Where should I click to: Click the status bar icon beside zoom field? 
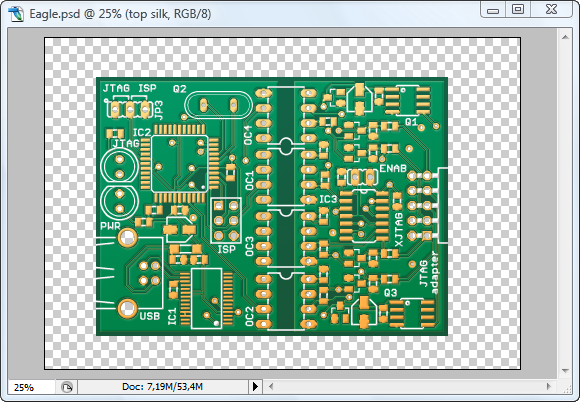pyautogui.click(x=67, y=387)
